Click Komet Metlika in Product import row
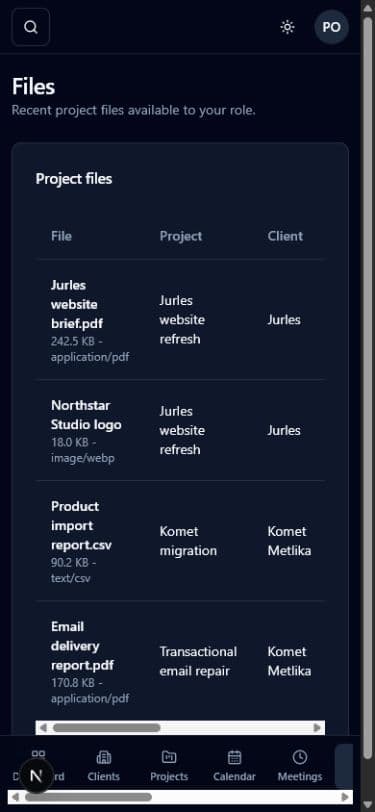 [x=289, y=541]
